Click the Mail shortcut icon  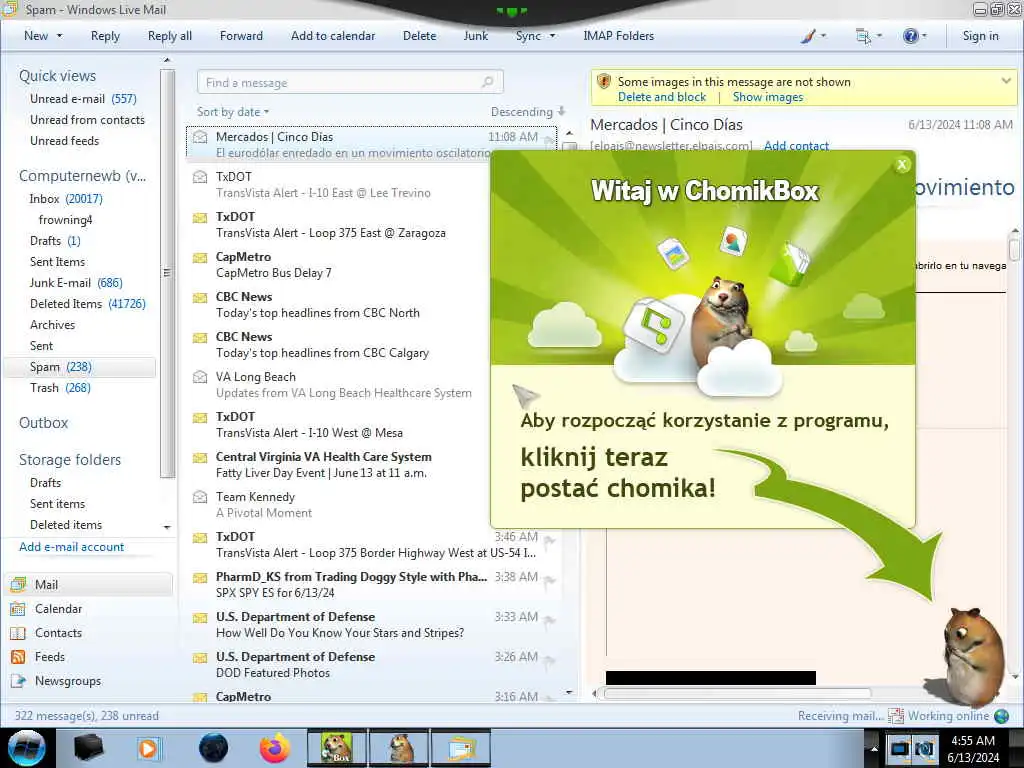tap(18, 584)
